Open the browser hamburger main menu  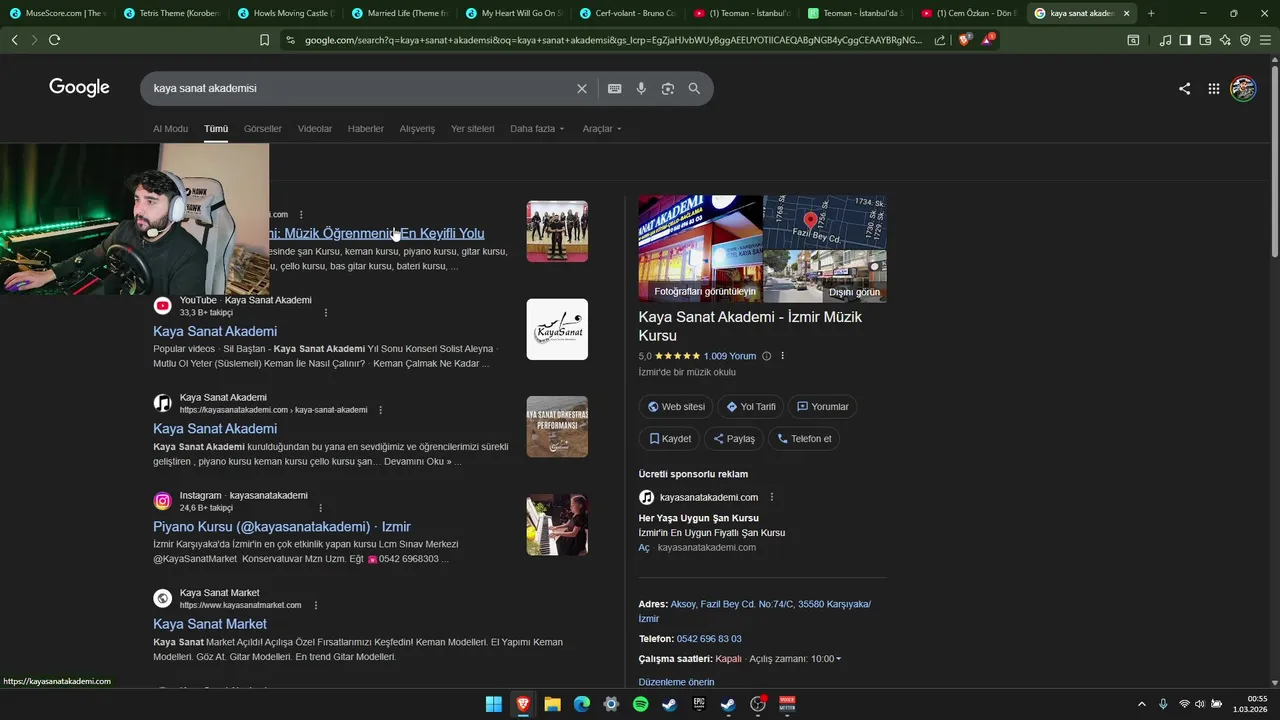(1265, 40)
